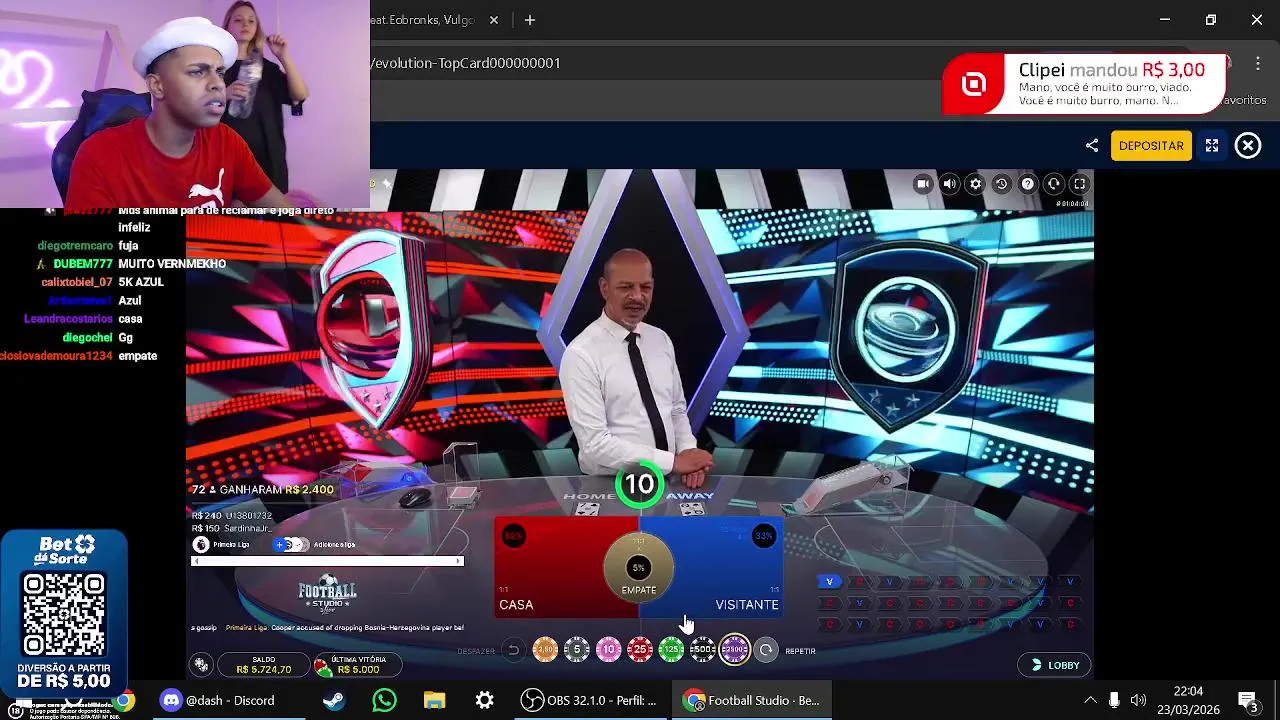This screenshot has height=720, width=1280.
Task: Open game history clock icon
Action: [x=1001, y=184]
